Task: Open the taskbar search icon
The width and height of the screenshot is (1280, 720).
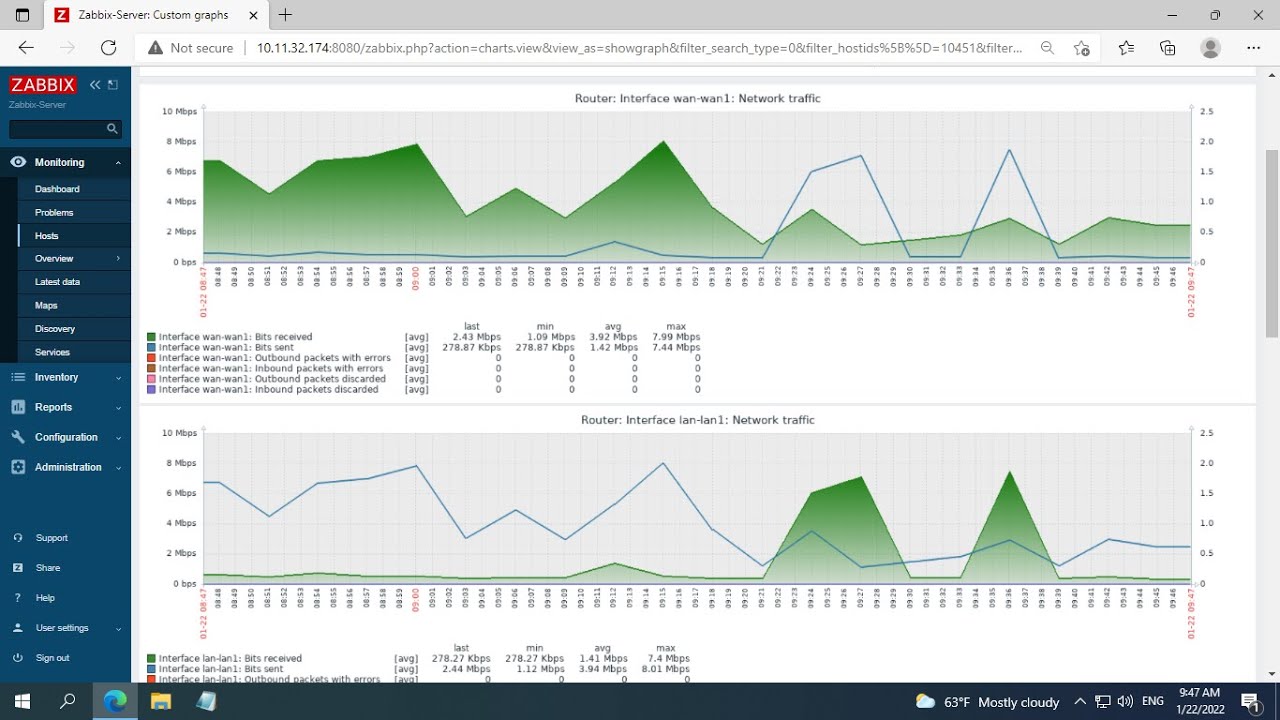Action: click(68, 701)
